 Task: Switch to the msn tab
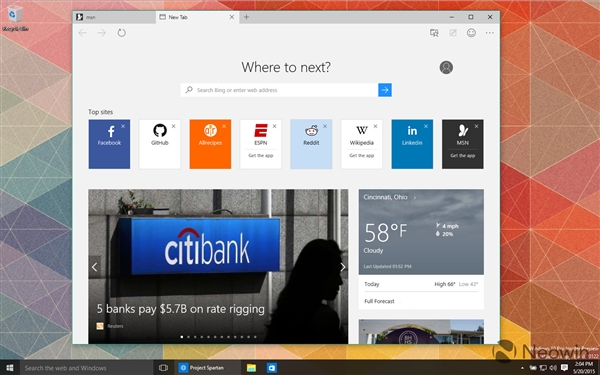click(114, 17)
